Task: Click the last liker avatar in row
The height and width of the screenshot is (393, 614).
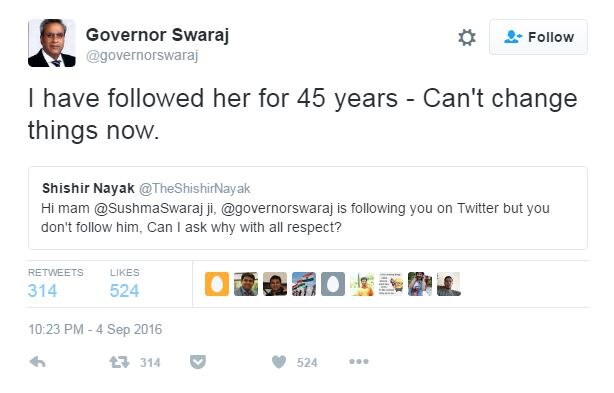Action: click(449, 284)
